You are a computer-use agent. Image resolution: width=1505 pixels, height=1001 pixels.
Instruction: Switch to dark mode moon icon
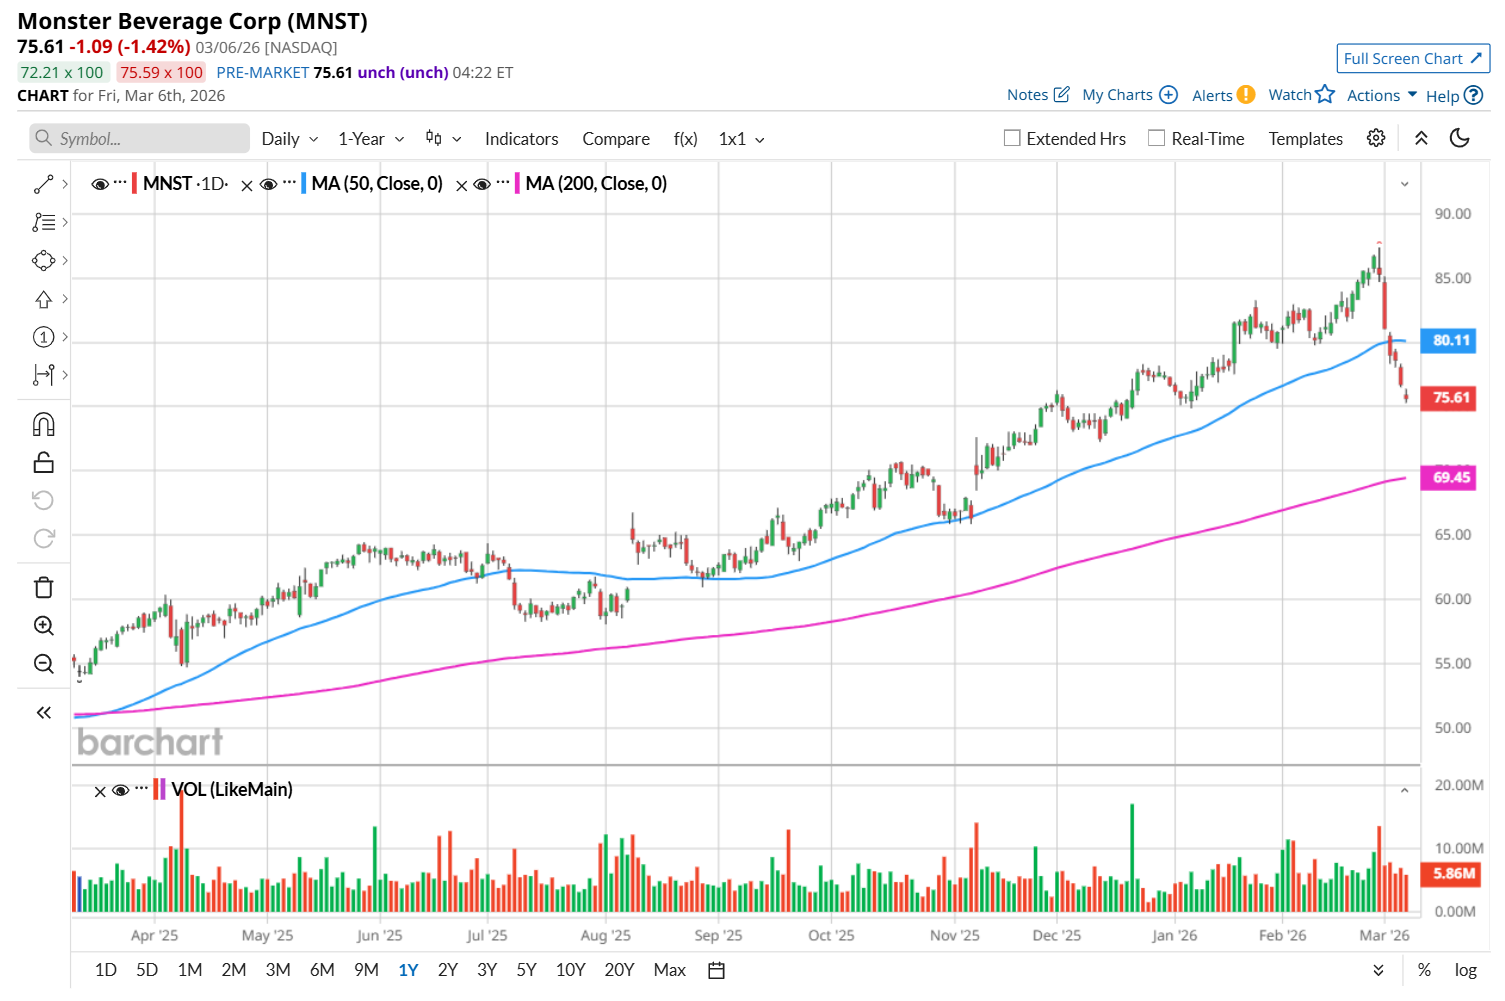1459,138
